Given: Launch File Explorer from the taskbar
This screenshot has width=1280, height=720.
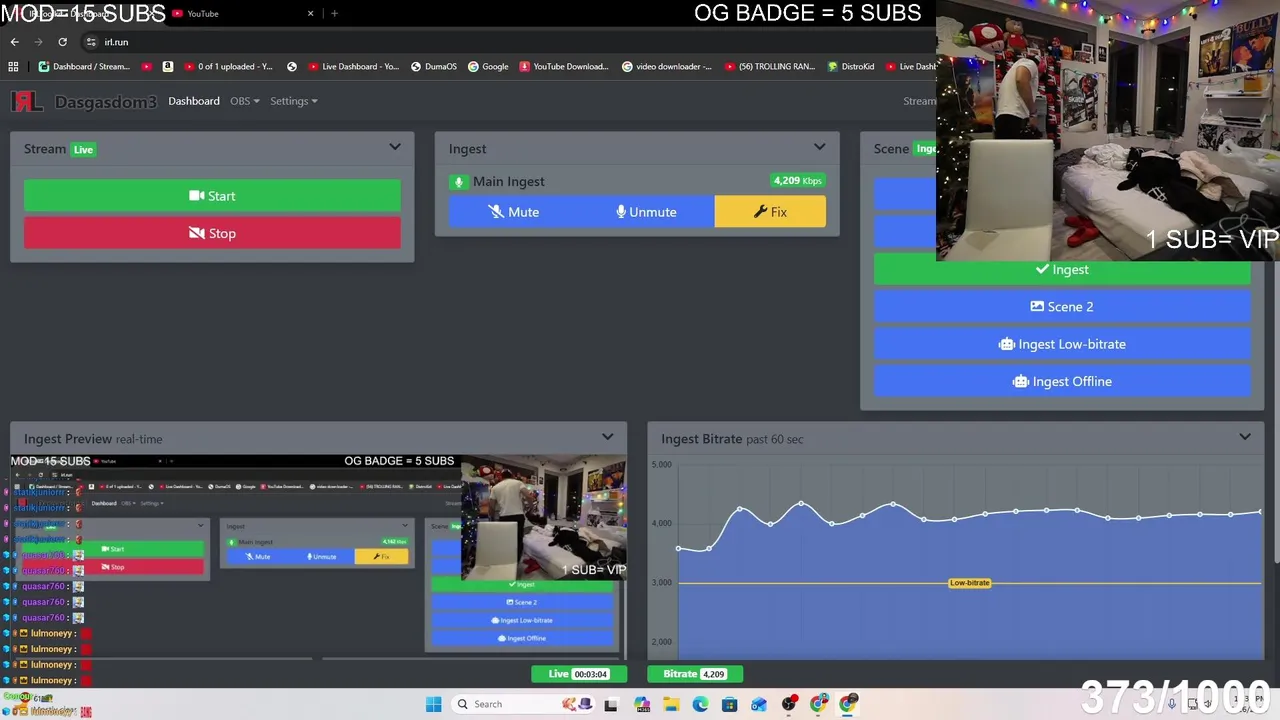Looking at the screenshot, I should tap(670, 704).
